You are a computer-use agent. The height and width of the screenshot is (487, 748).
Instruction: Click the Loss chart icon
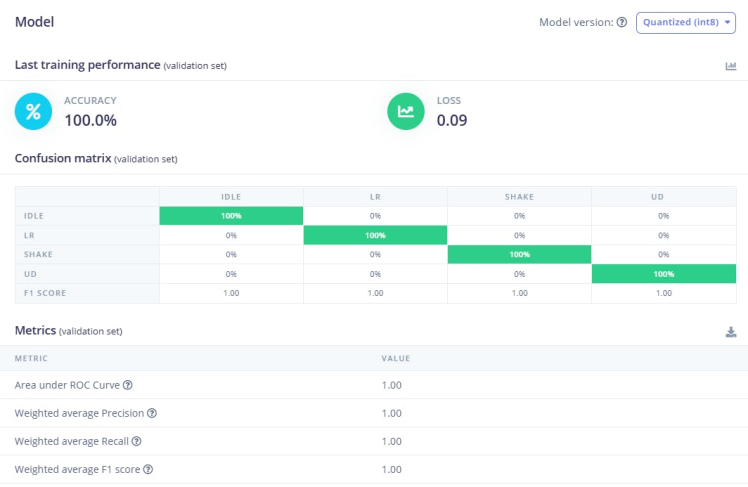click(406, 110)
